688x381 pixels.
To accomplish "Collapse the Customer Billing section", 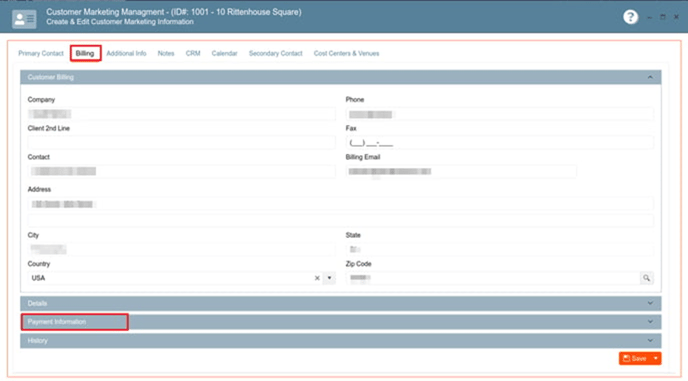I will [x=650, y=77].
